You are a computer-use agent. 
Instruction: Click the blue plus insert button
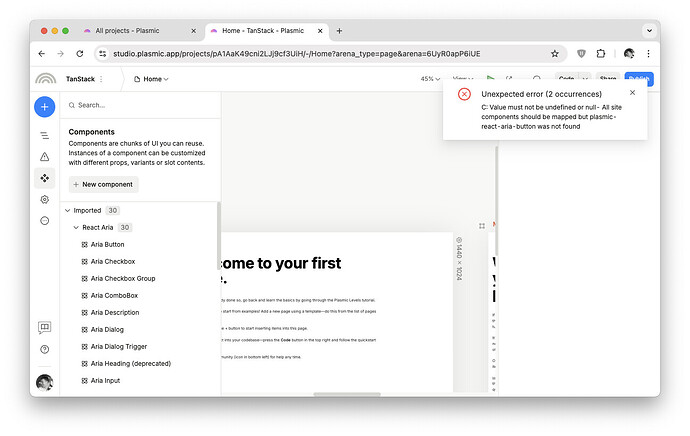[44, 106]
